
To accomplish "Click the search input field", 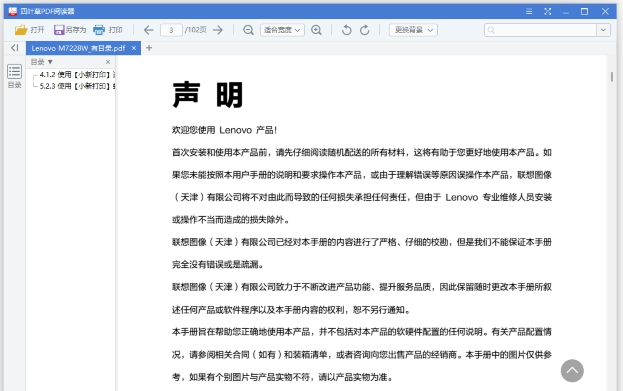I will pos(540,30).
